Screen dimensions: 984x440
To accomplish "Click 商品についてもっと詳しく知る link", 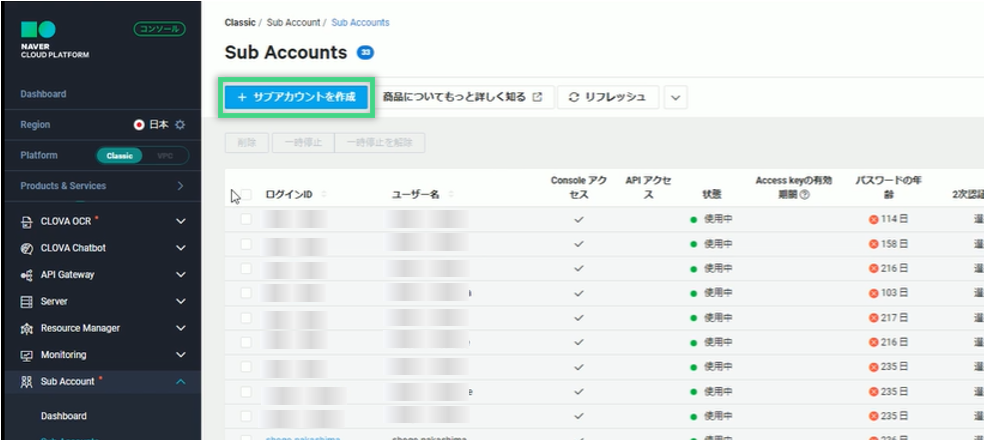I will (x=467, y=97).
